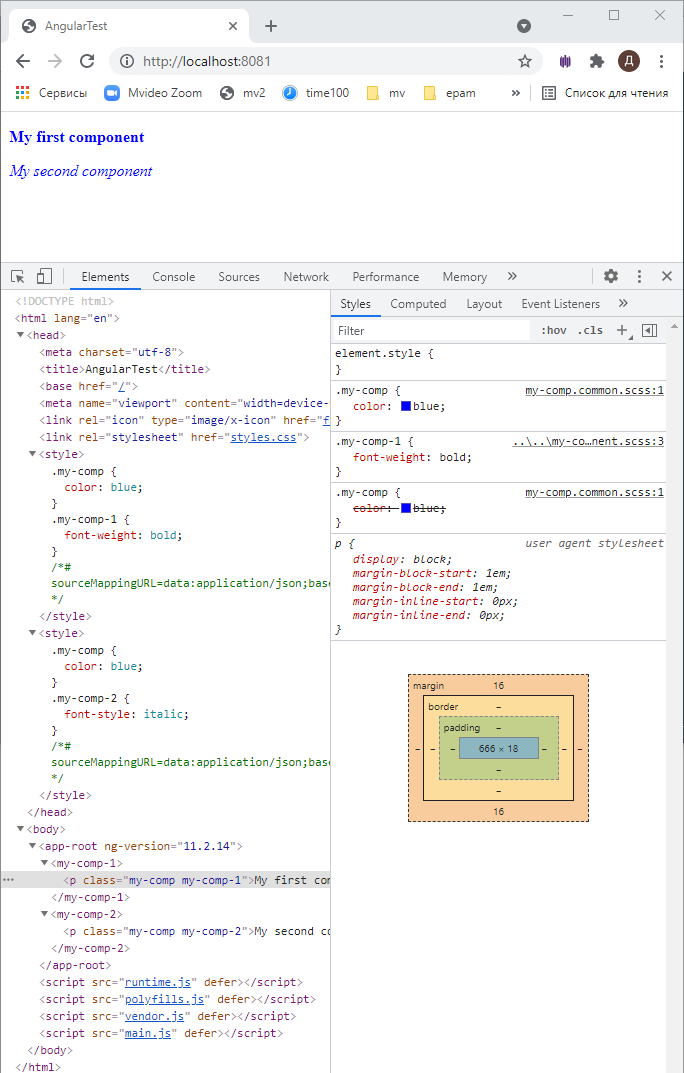684x1073 pixels.
Task: Switch to the Console tab
Action: pyautogui.click(x=173, y=277)
